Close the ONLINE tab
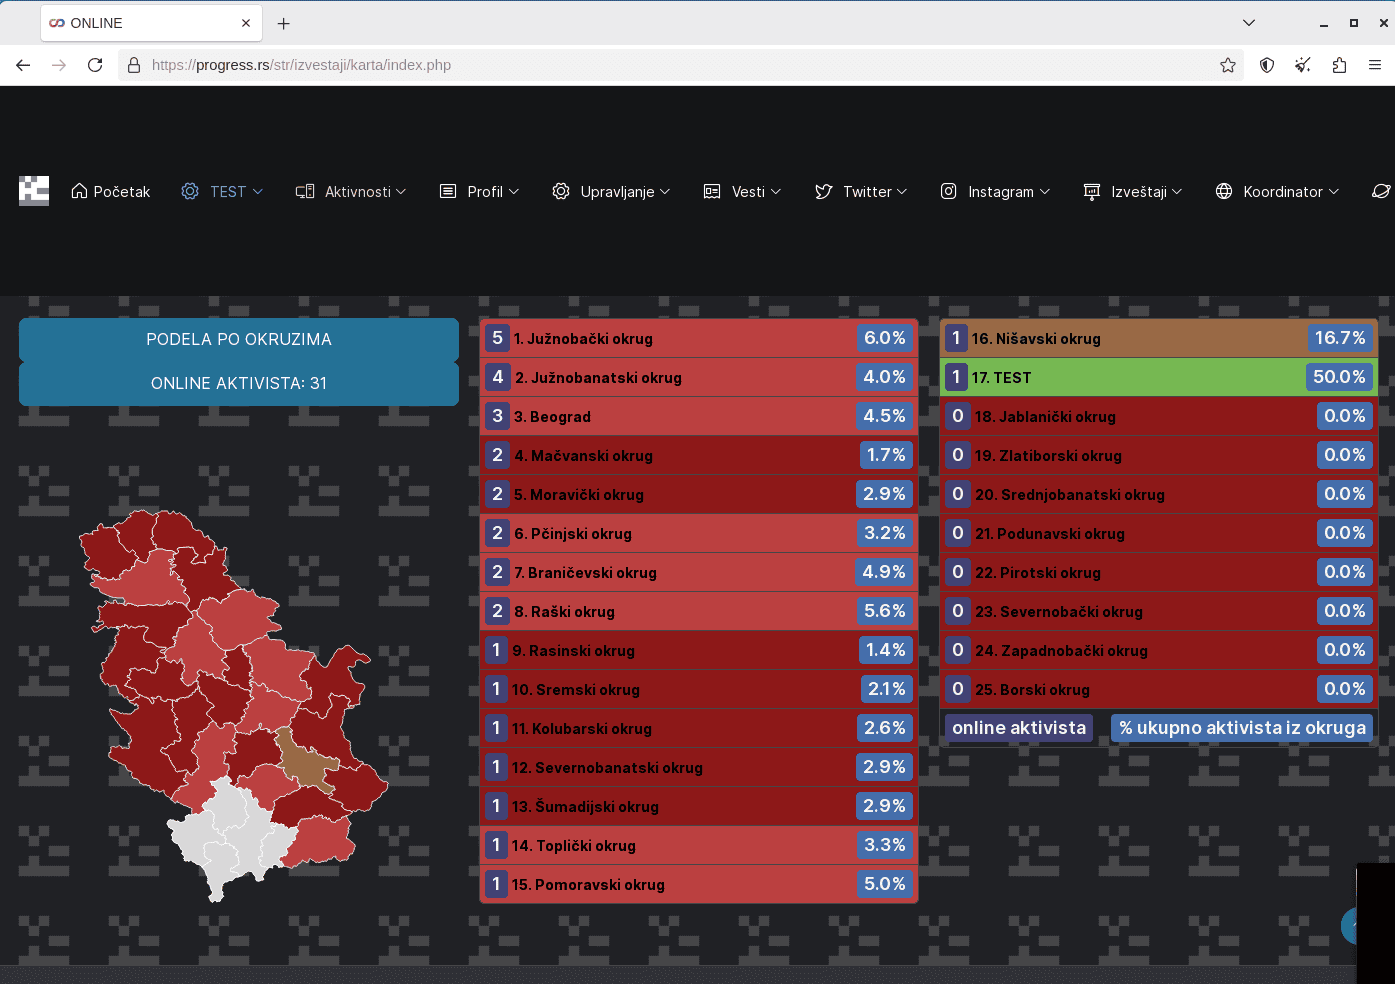 tap(246, 23)
